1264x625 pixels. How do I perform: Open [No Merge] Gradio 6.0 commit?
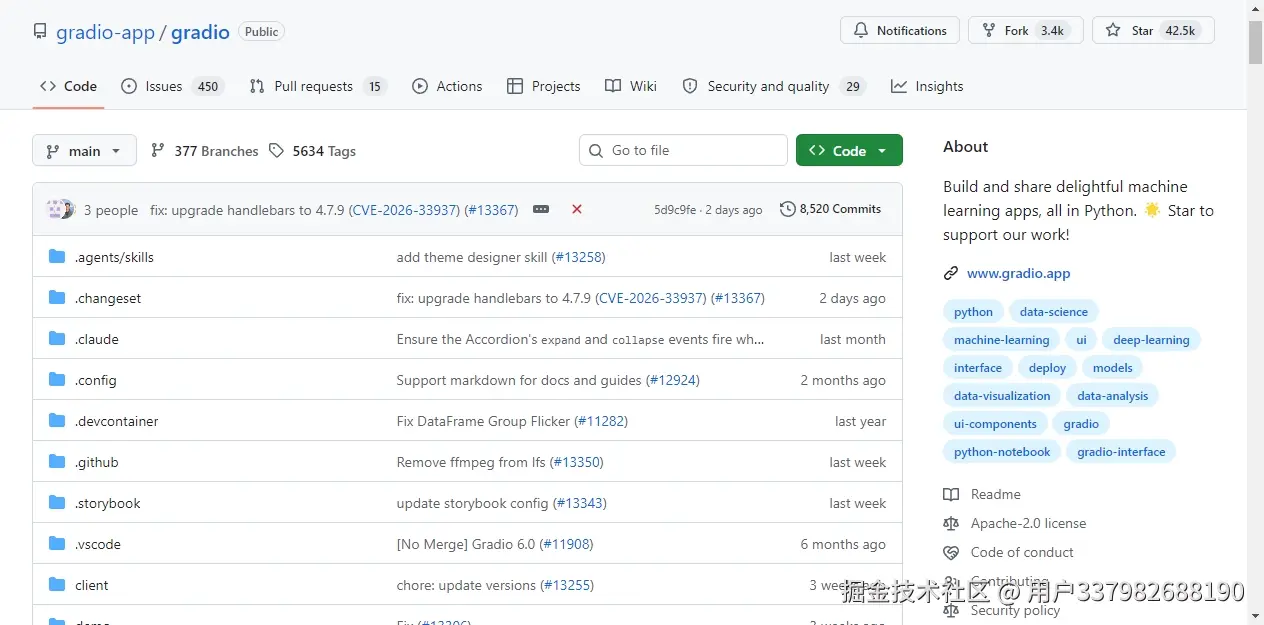[466, 544]
